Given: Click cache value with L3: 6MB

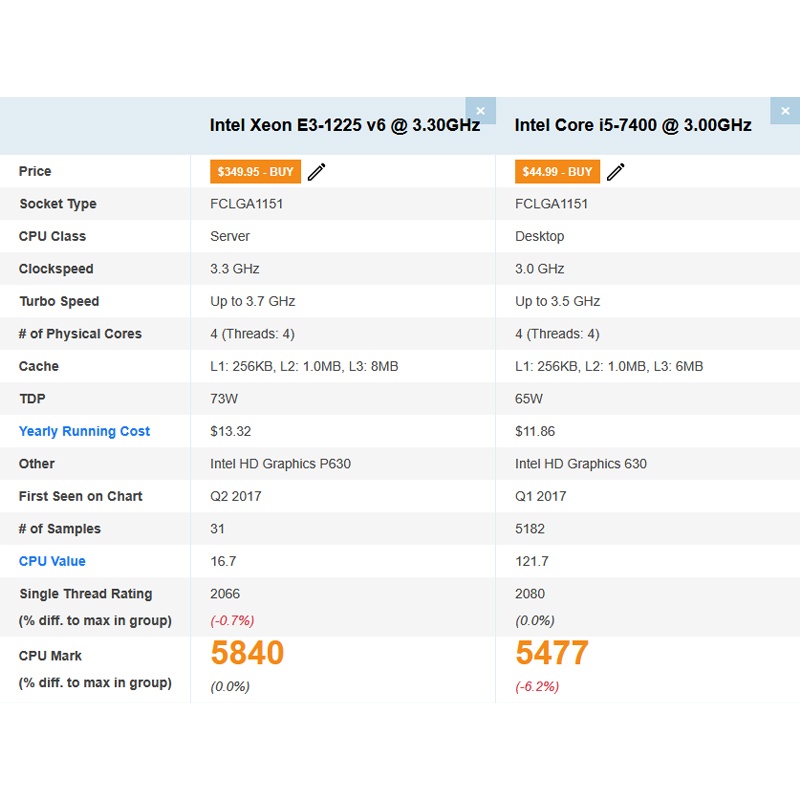Looking at the screenshot, I should (609, 366).
